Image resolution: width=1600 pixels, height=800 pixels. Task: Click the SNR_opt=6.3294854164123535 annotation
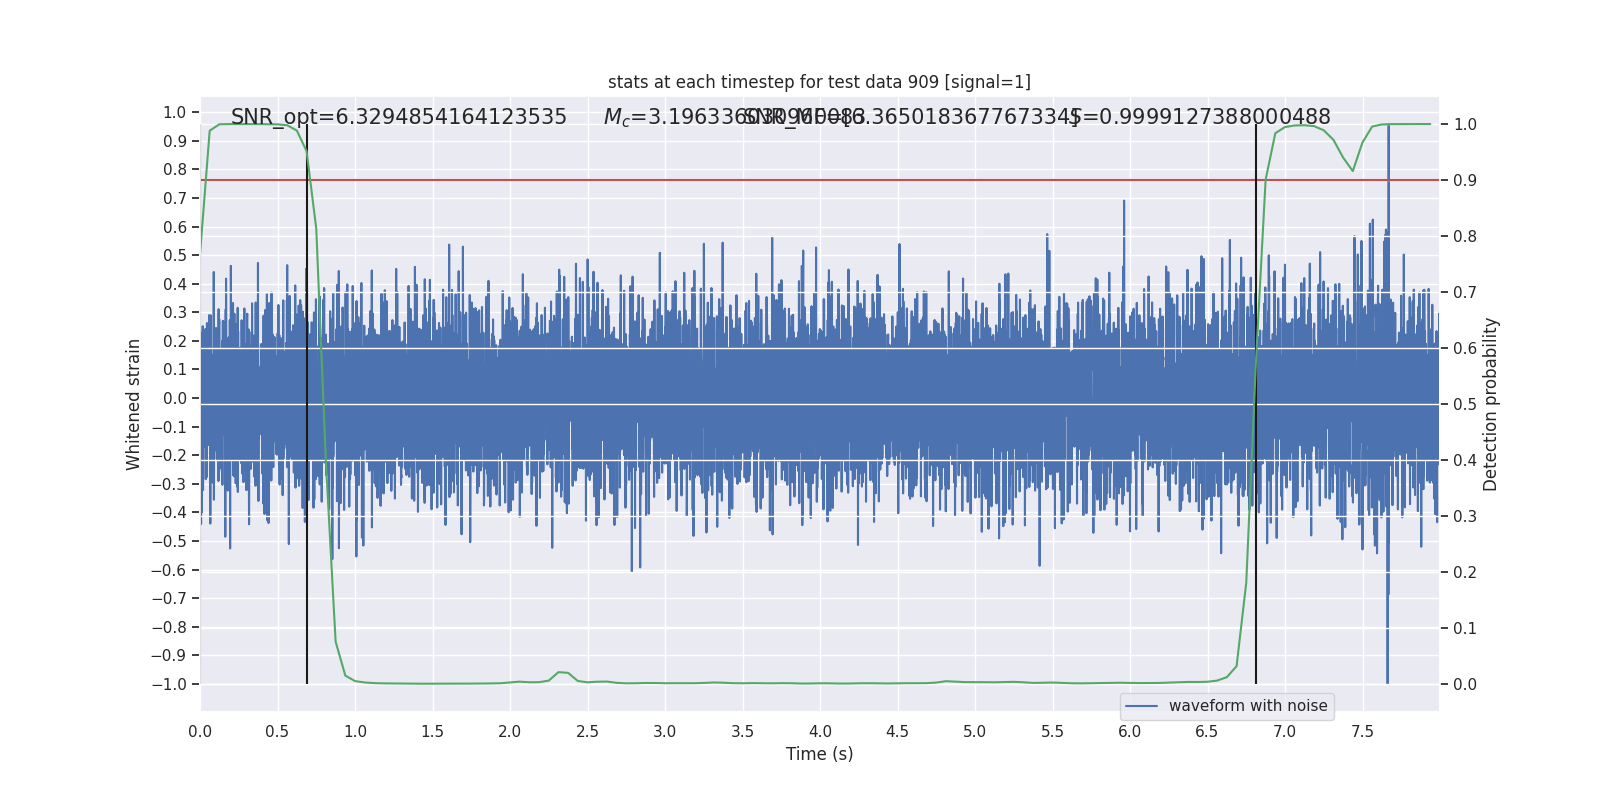[399, 117]
